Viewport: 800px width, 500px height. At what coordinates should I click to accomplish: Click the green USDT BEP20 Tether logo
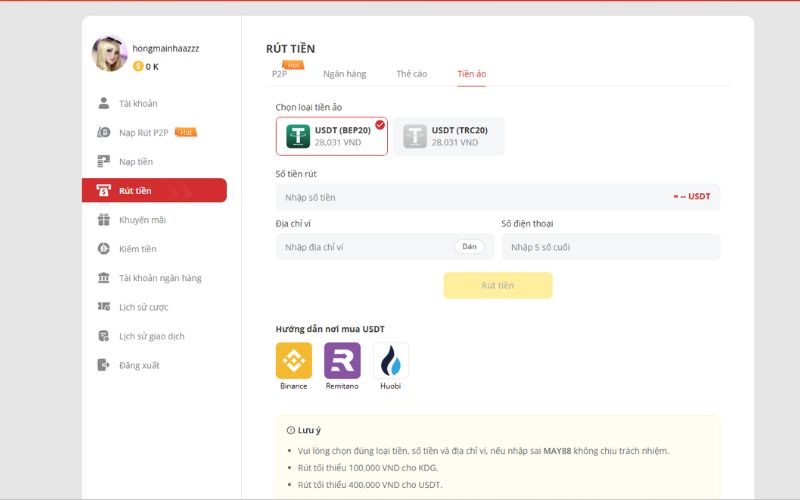click(298, 136)
